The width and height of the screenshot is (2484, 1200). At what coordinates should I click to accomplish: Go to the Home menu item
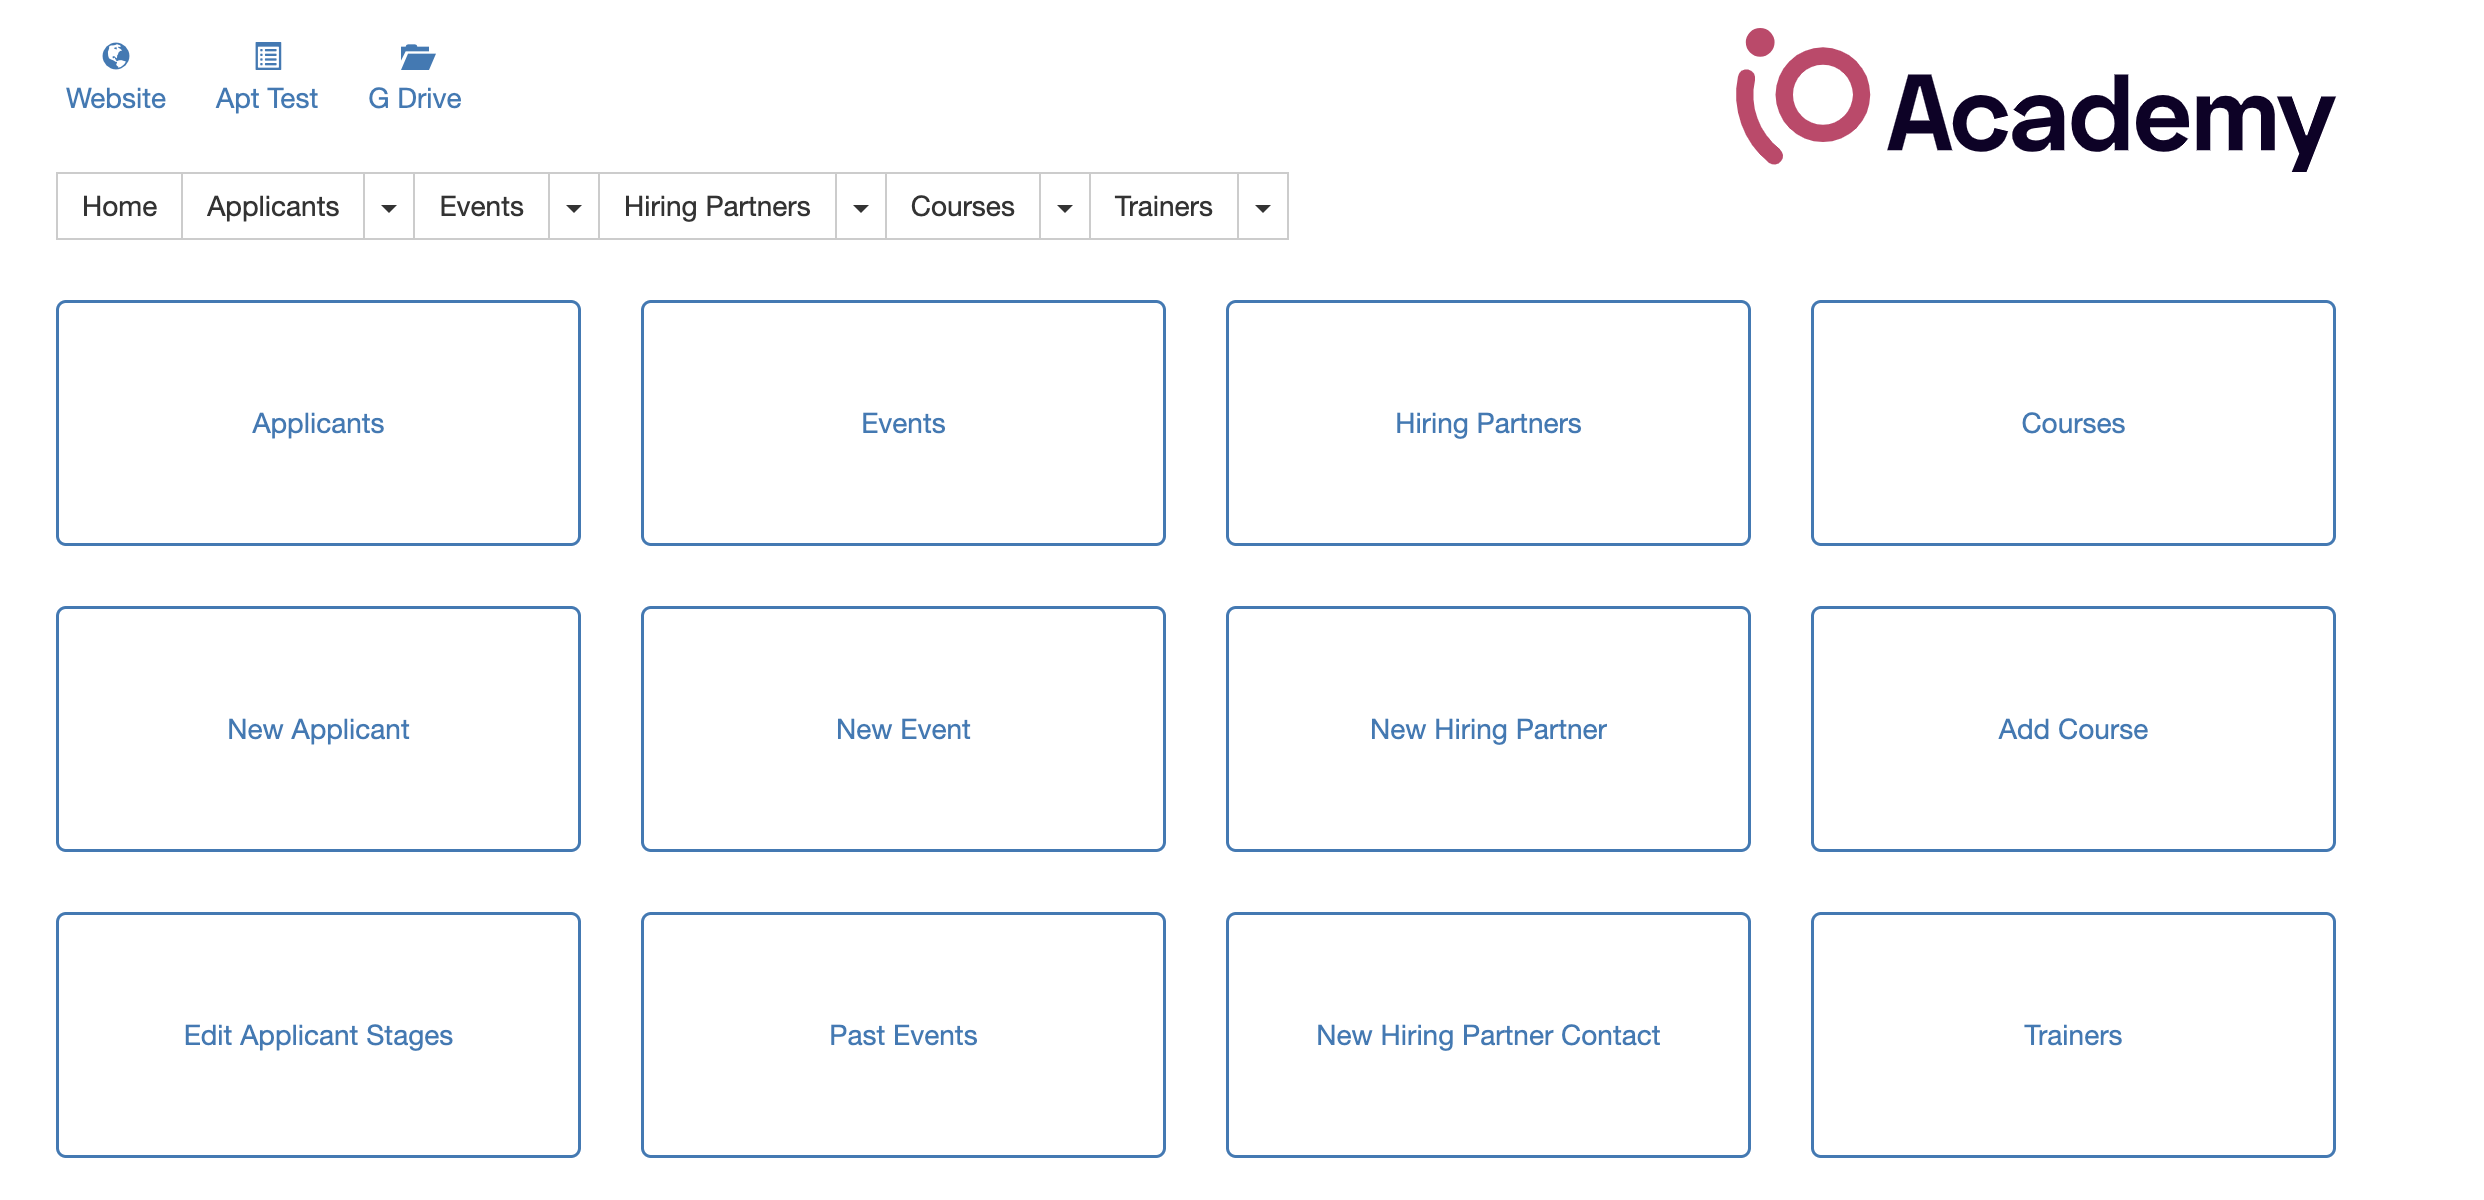pos(120,206)
